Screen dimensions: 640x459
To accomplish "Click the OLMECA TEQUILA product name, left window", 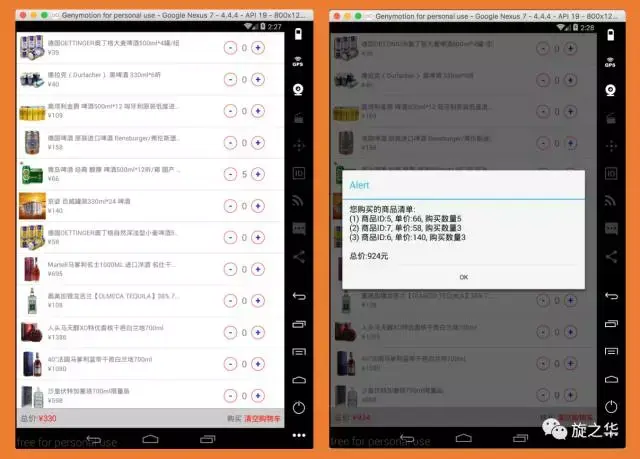I will [113, 296].
